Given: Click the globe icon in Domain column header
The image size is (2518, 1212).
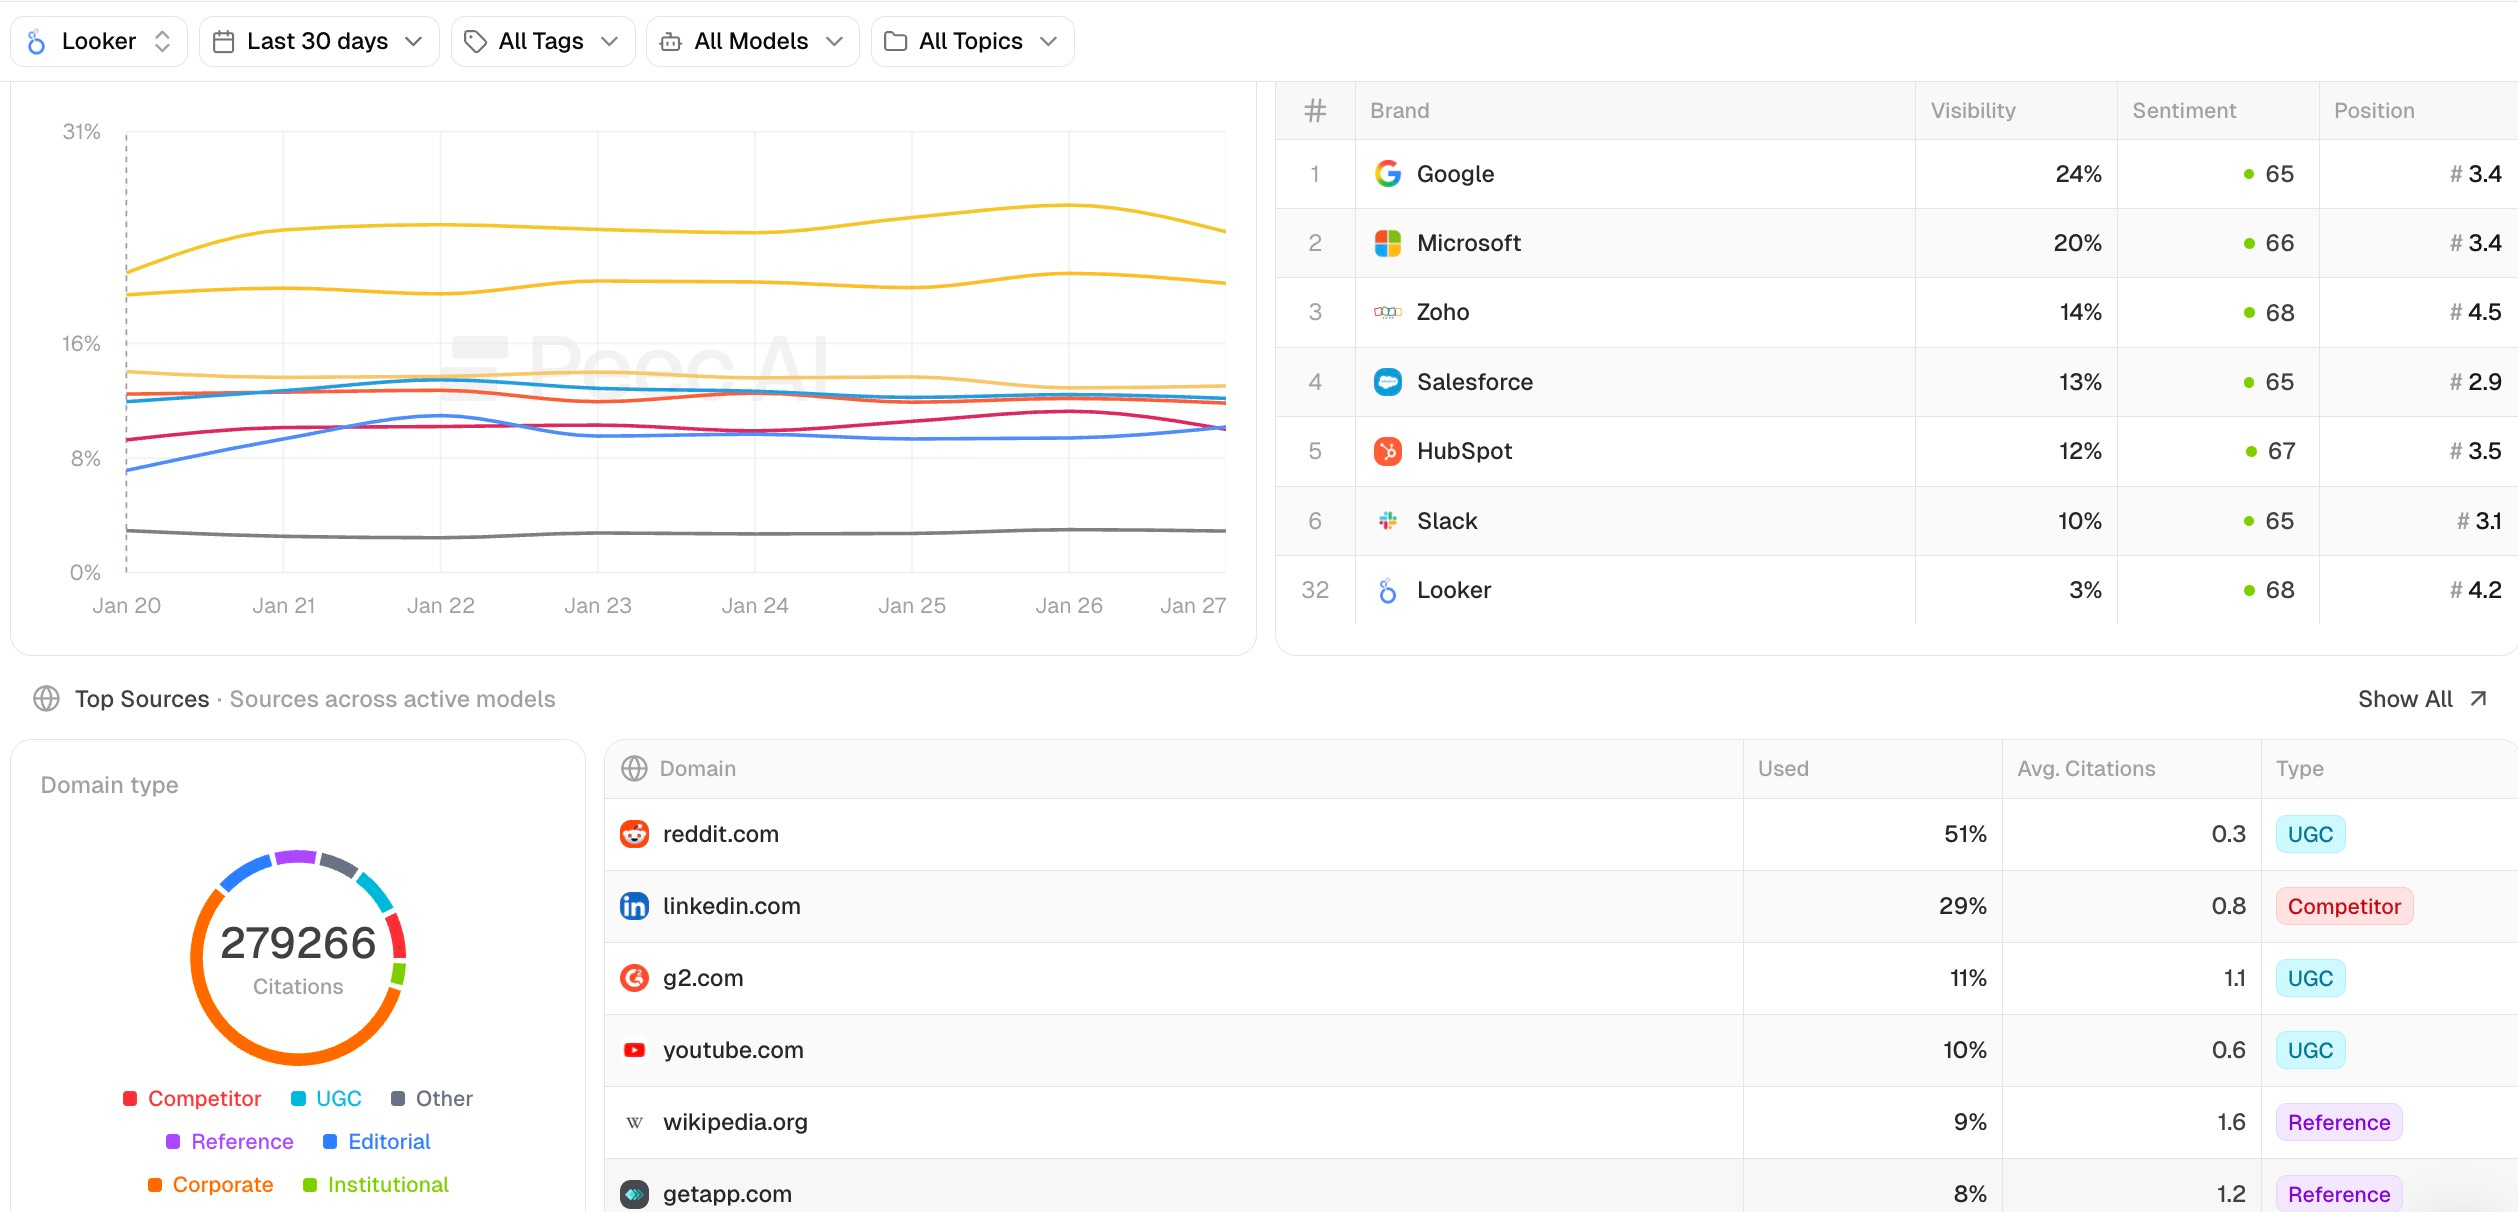Looking at the screenshot, I should click(634, 768).
